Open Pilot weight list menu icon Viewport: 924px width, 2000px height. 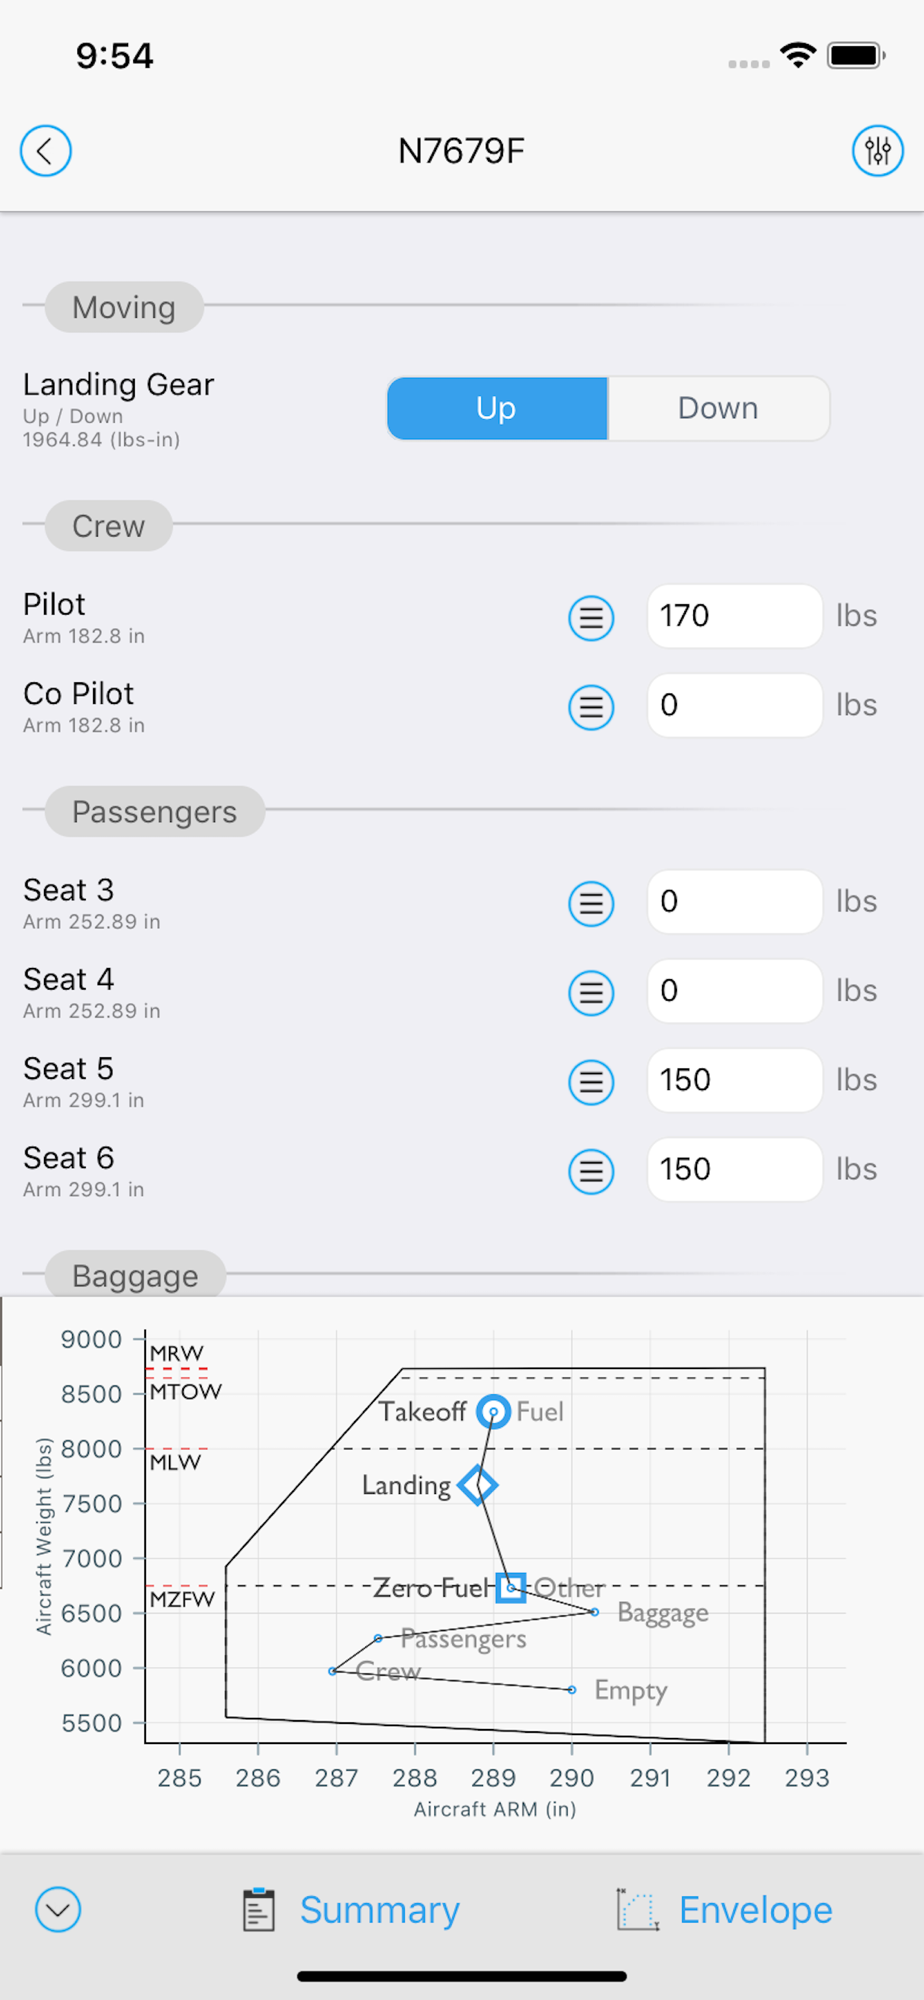[x=591, y=618]
